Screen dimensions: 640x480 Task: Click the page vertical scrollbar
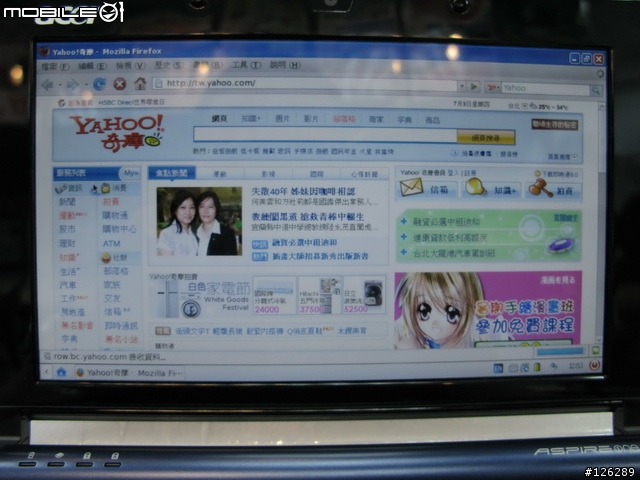point(602,224)
